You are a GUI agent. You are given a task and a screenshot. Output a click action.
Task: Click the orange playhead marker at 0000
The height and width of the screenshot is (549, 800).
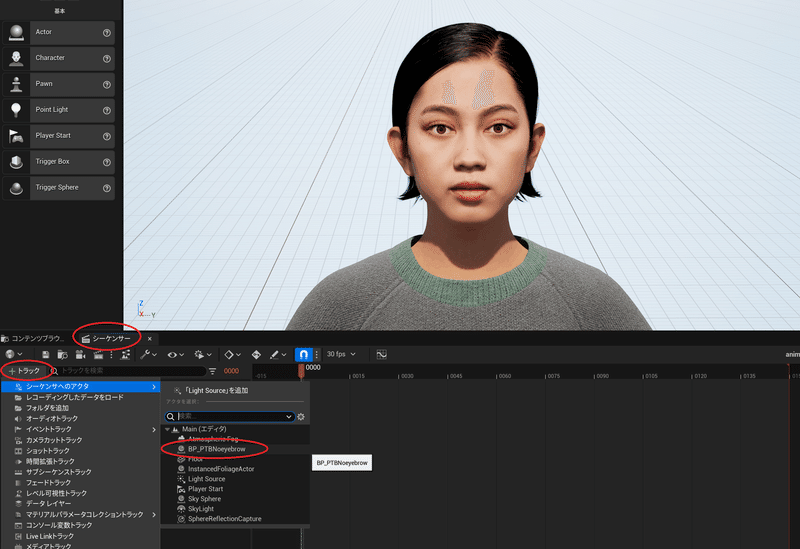click(x=301, y=371)
